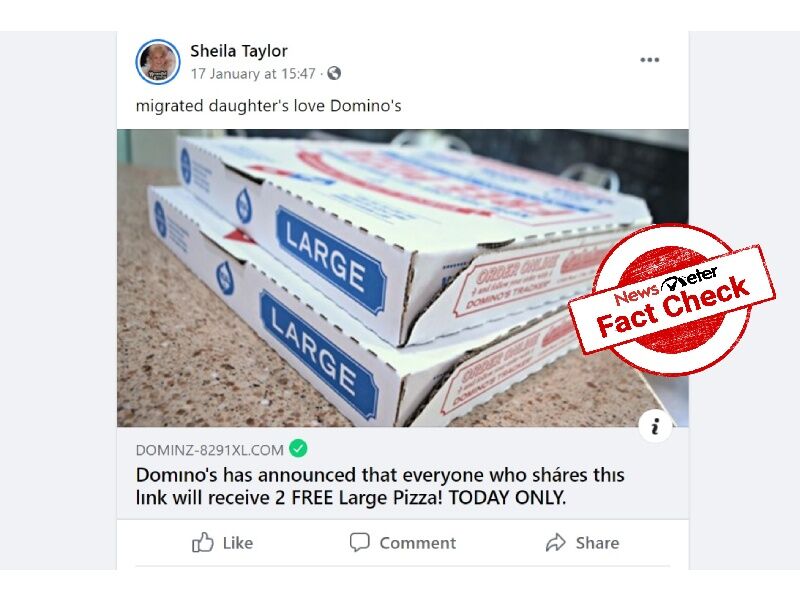
Task: Open Sheila Taylor's profile via her name
Action: (239, 51)
